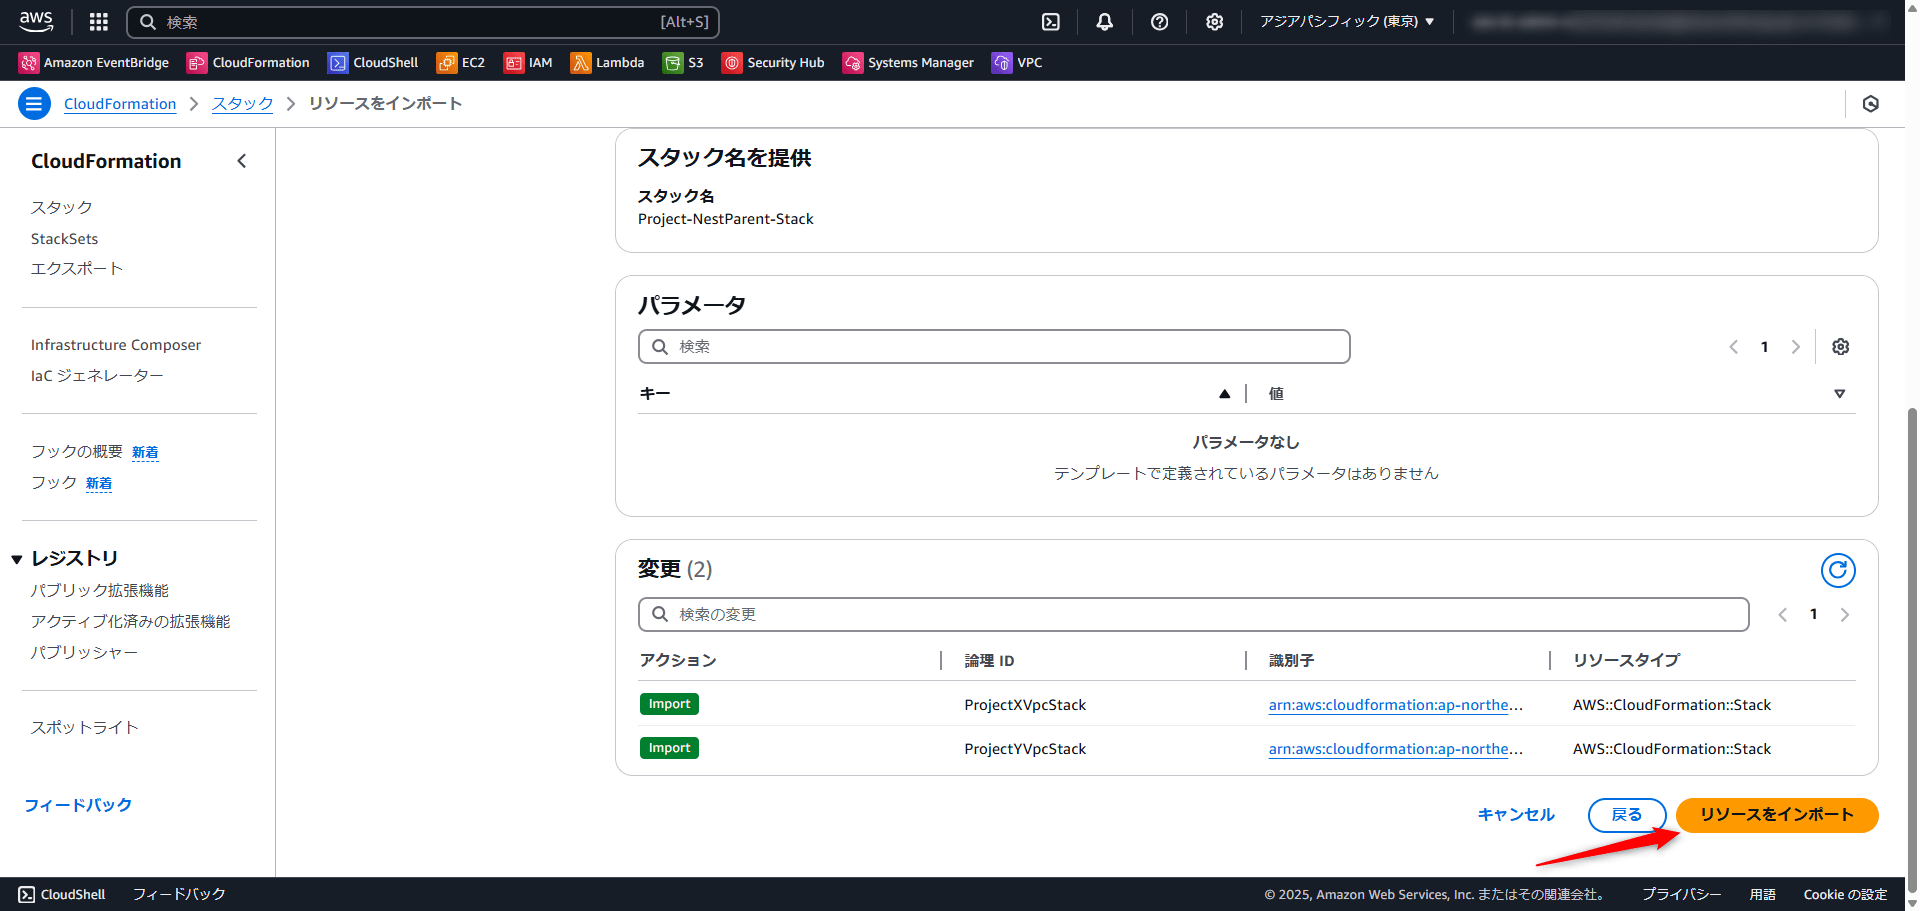Click 用語 in footer
This screenshot has height=911, width=1920.
pos(1762,894)
